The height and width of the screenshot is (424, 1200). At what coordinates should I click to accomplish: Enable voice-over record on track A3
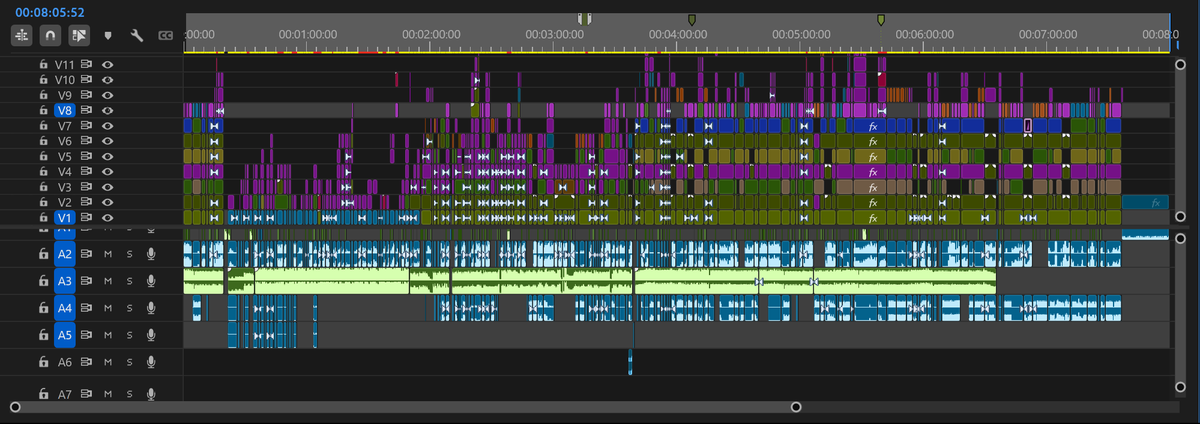pos(151,281)
